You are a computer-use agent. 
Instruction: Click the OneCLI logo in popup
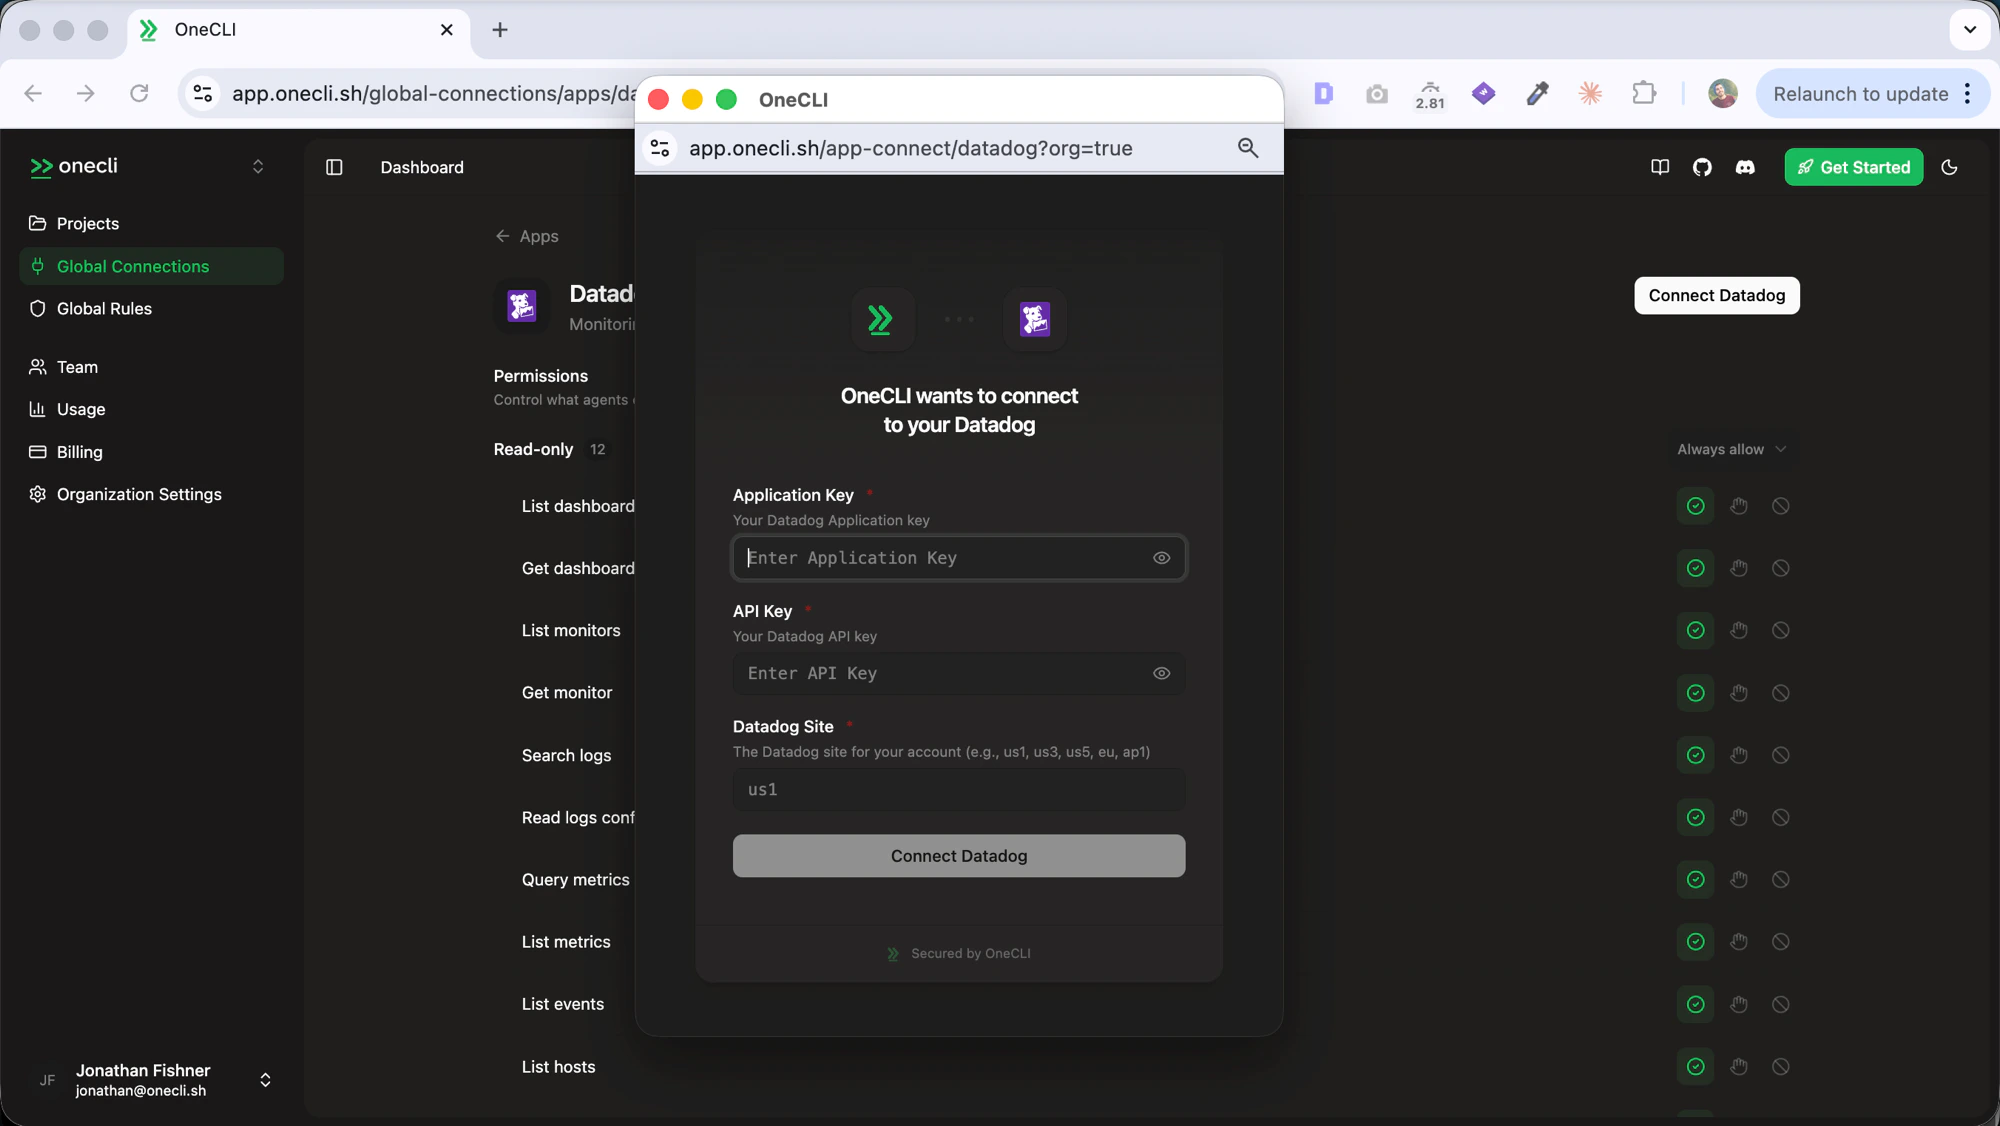click(x=882, y=319)
